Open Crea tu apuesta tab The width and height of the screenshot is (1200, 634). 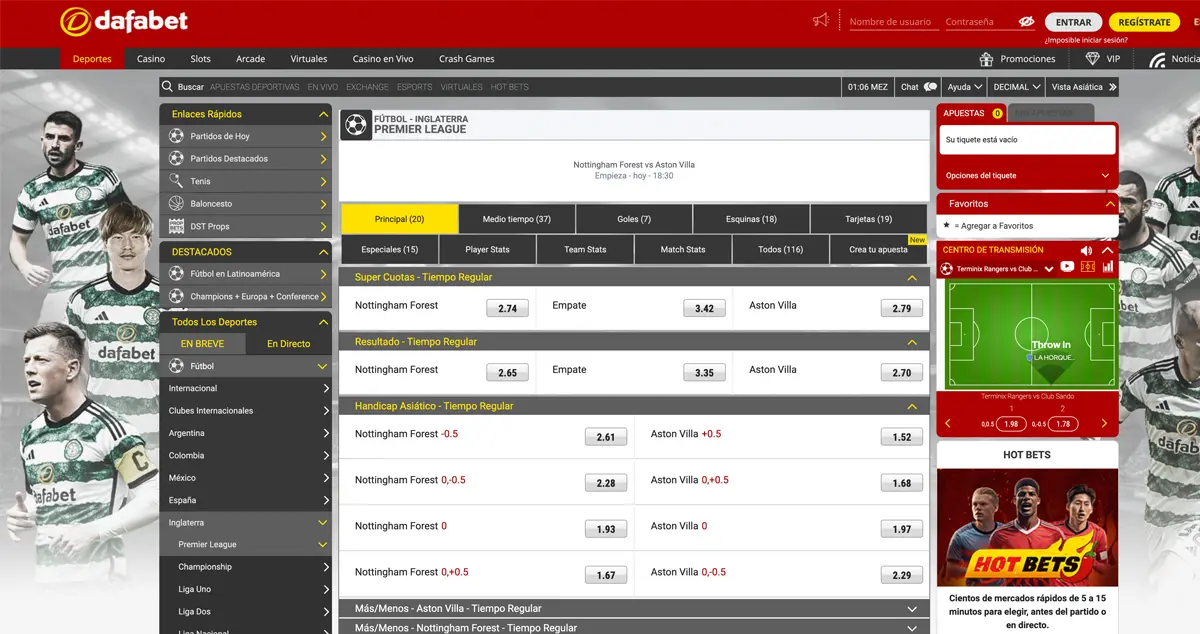click(878, 249)
